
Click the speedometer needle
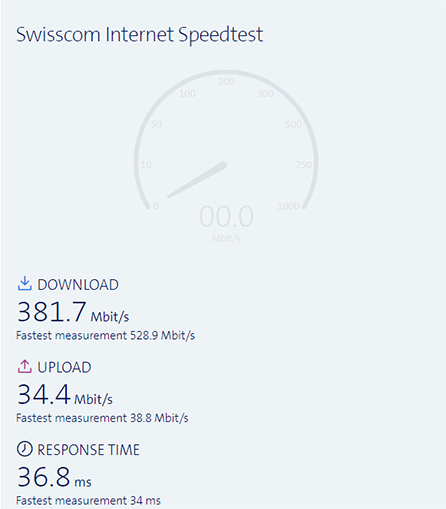point(197,180)
